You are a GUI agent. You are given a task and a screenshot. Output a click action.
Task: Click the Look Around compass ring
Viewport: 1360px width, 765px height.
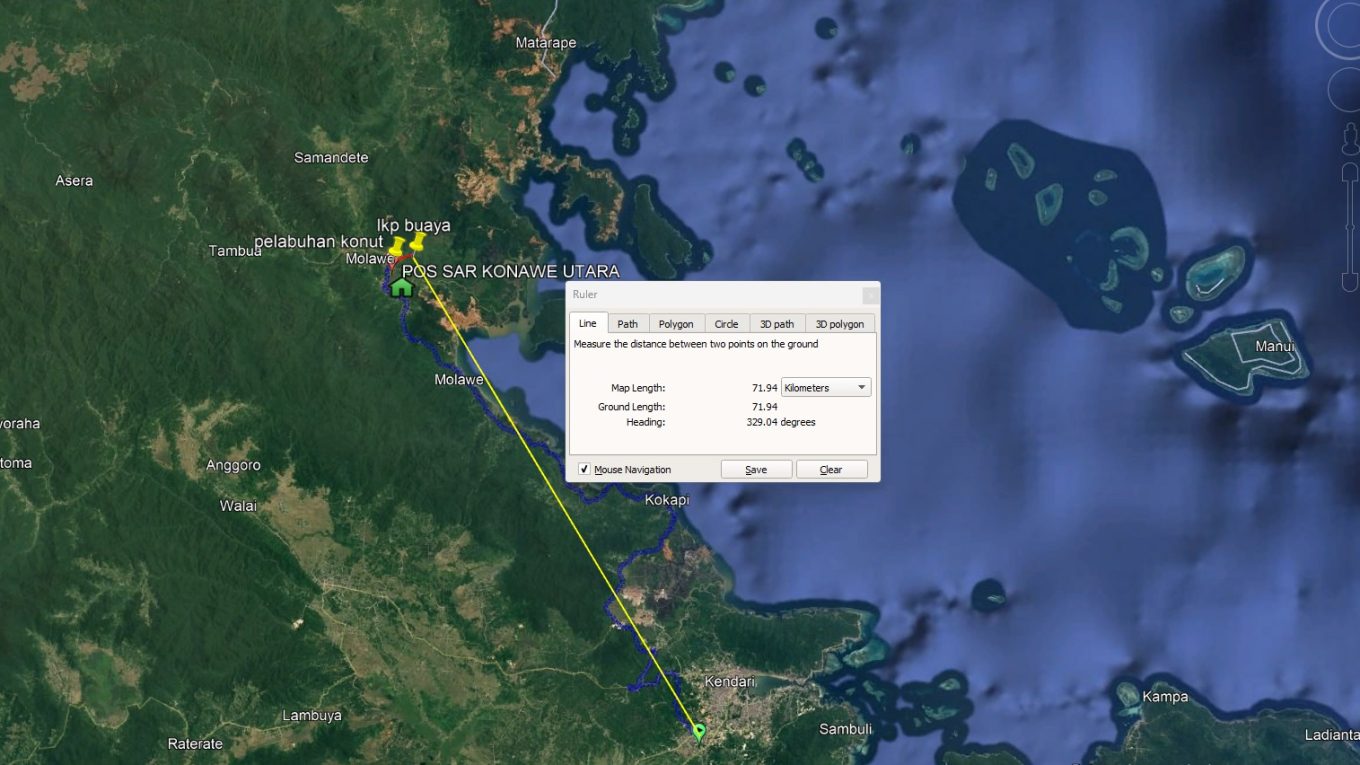click(1346, 28)
